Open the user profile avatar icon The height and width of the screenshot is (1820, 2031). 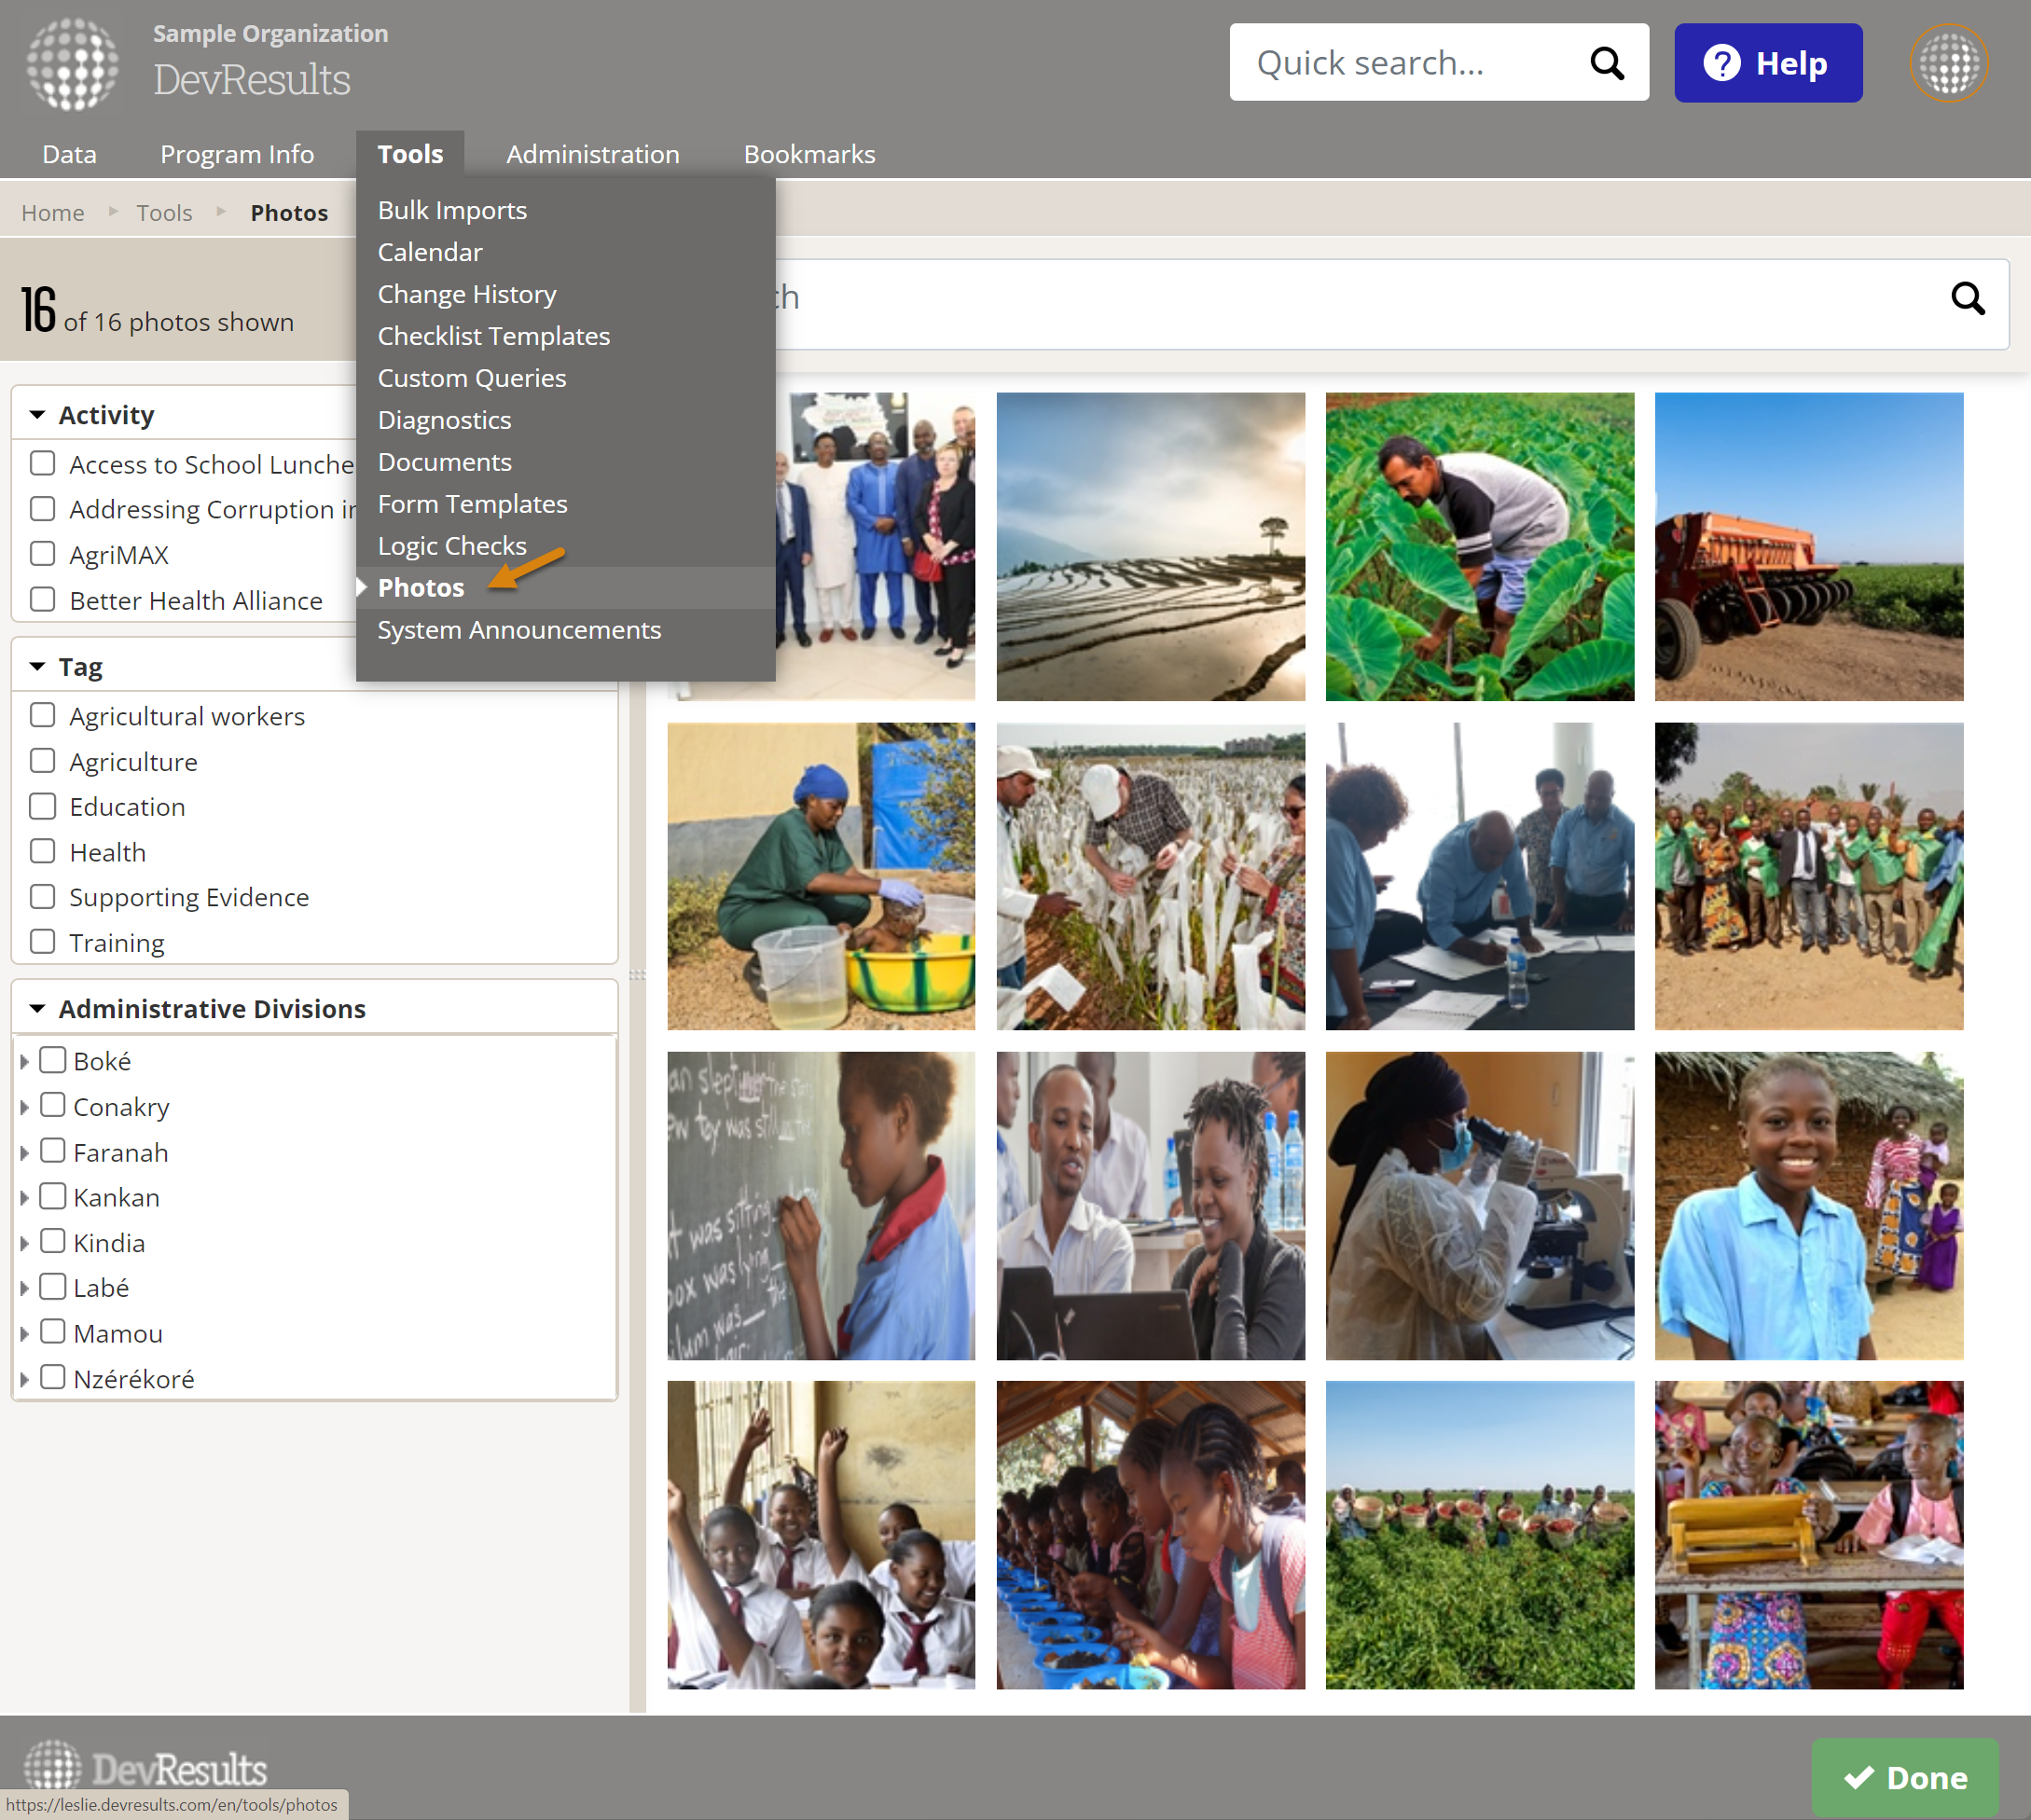pyautogui.click(x=1948, y=63)
